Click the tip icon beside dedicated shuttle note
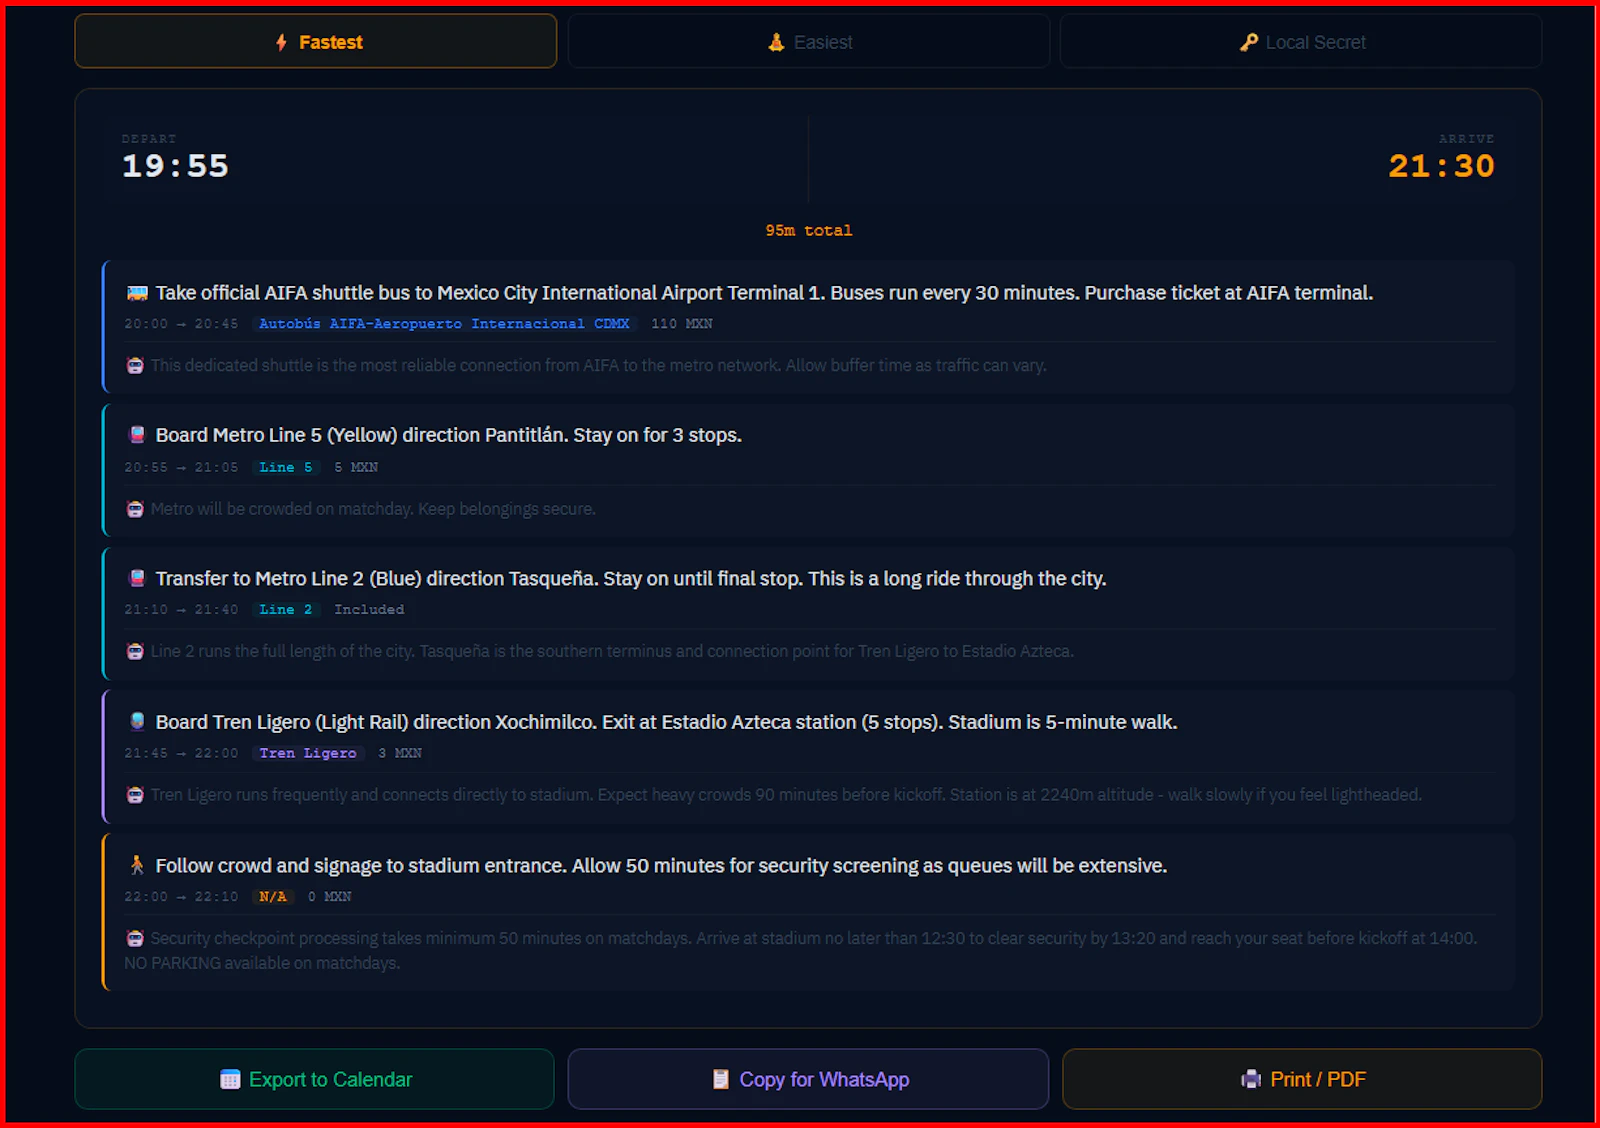 pos(135,366)
